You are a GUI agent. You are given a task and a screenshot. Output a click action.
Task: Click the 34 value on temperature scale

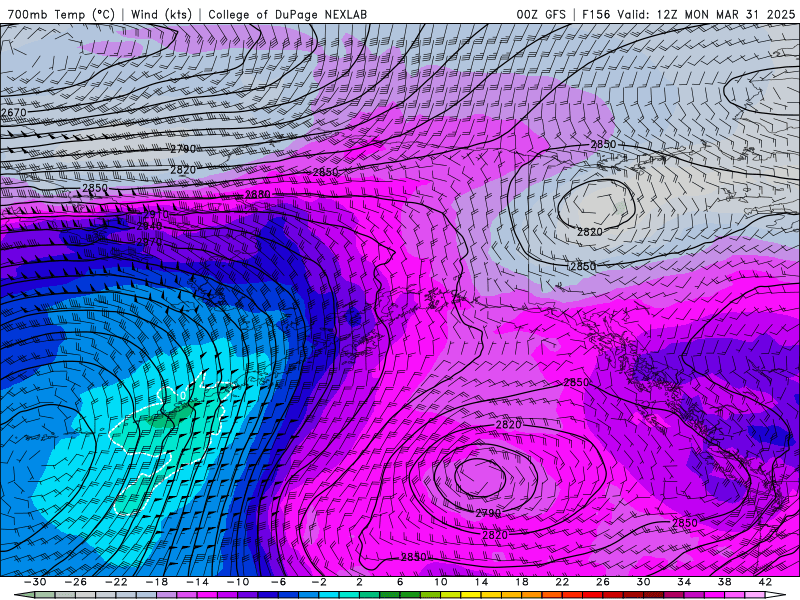[x=684, y=582]
